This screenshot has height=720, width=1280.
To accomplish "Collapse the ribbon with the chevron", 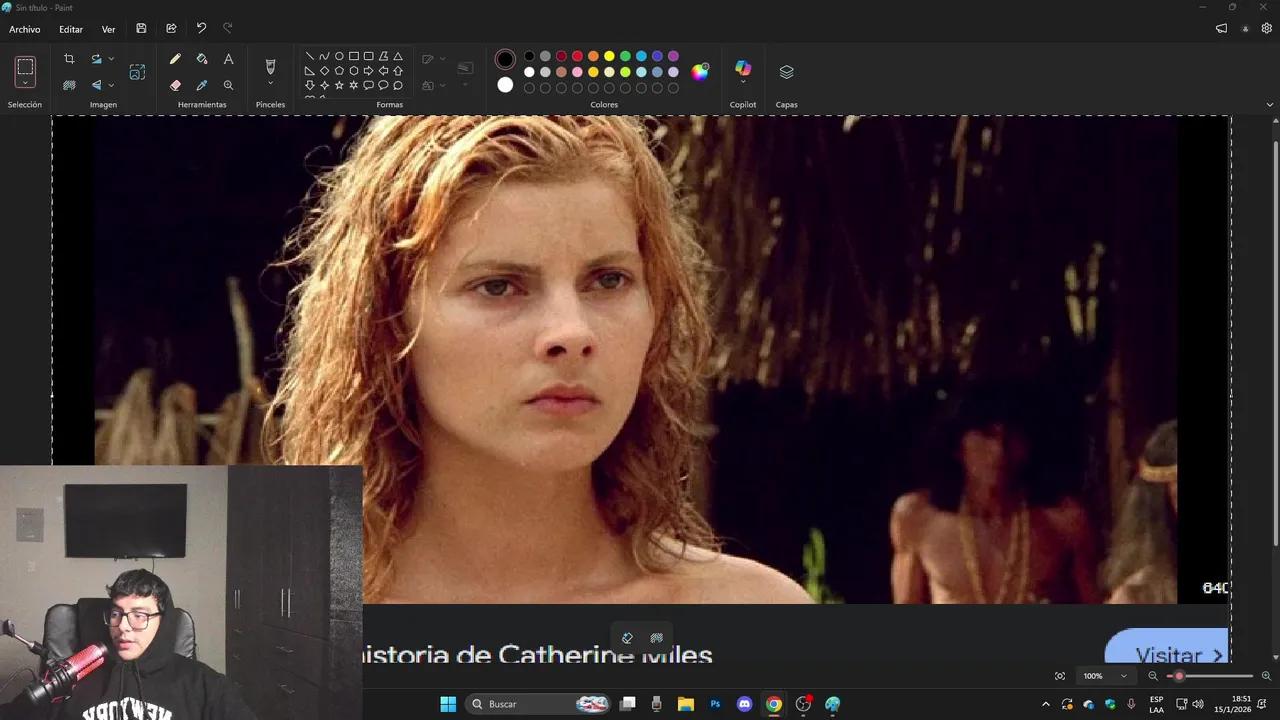I will [x=1270, y=104].
